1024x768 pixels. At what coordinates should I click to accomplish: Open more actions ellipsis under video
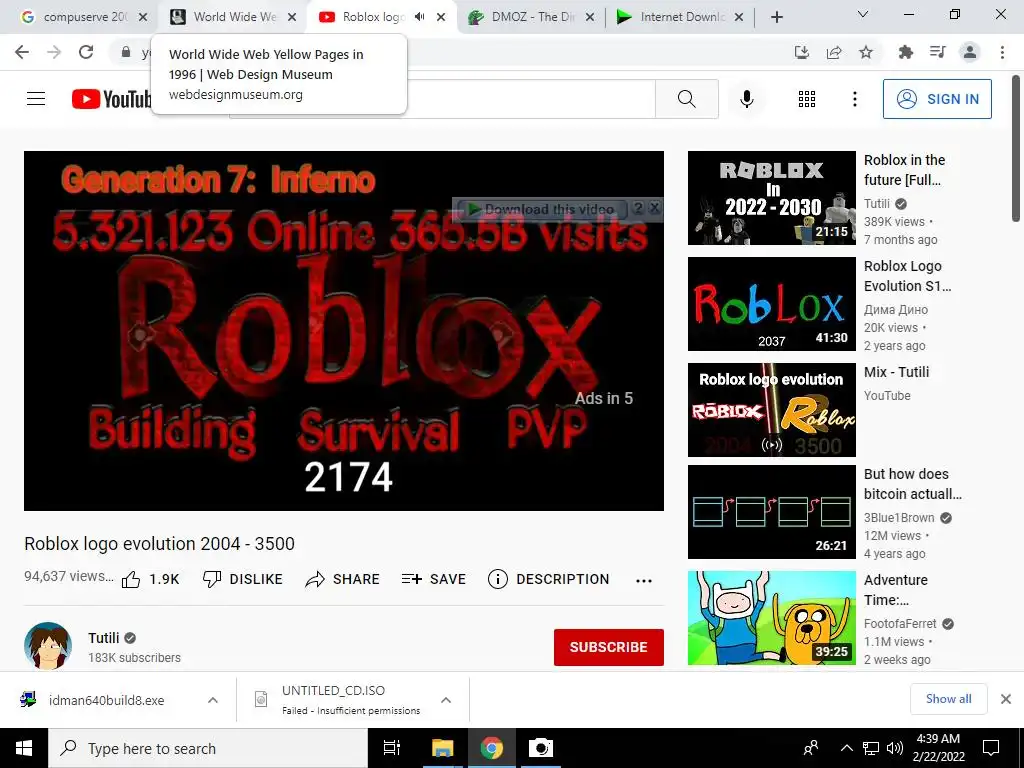tap(644, 581)
